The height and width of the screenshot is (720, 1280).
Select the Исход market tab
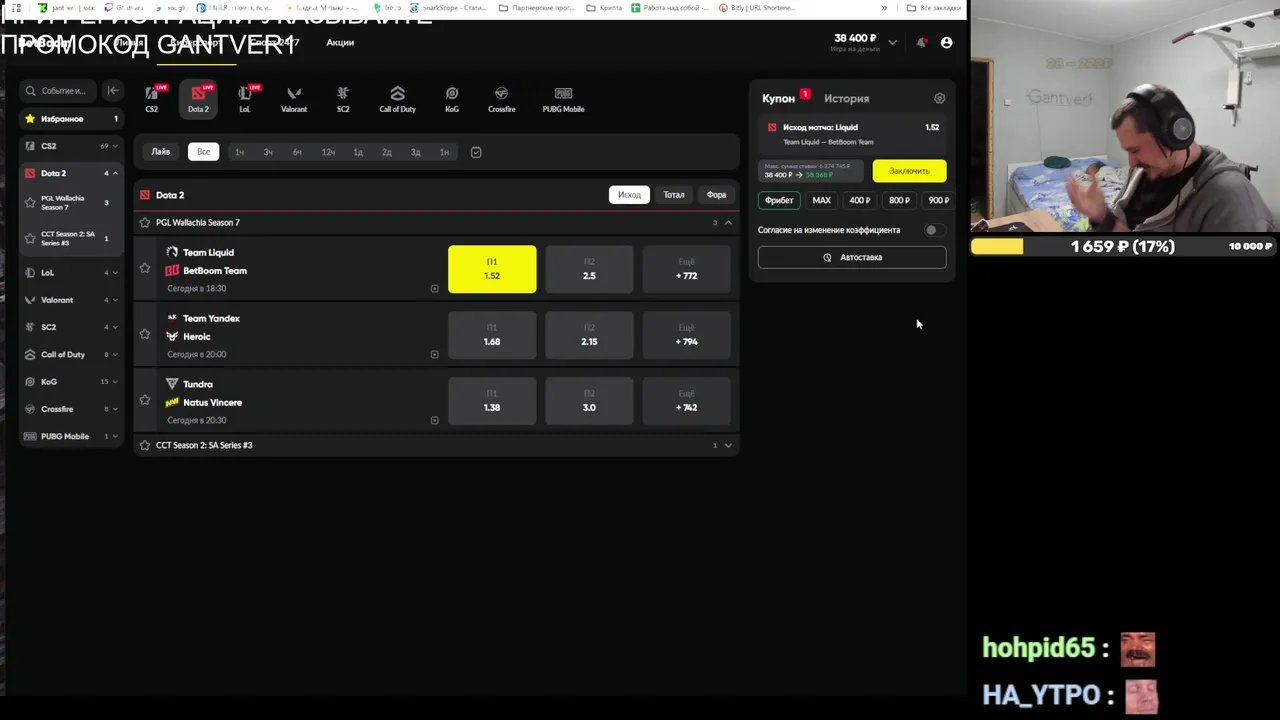click(629, 195)
